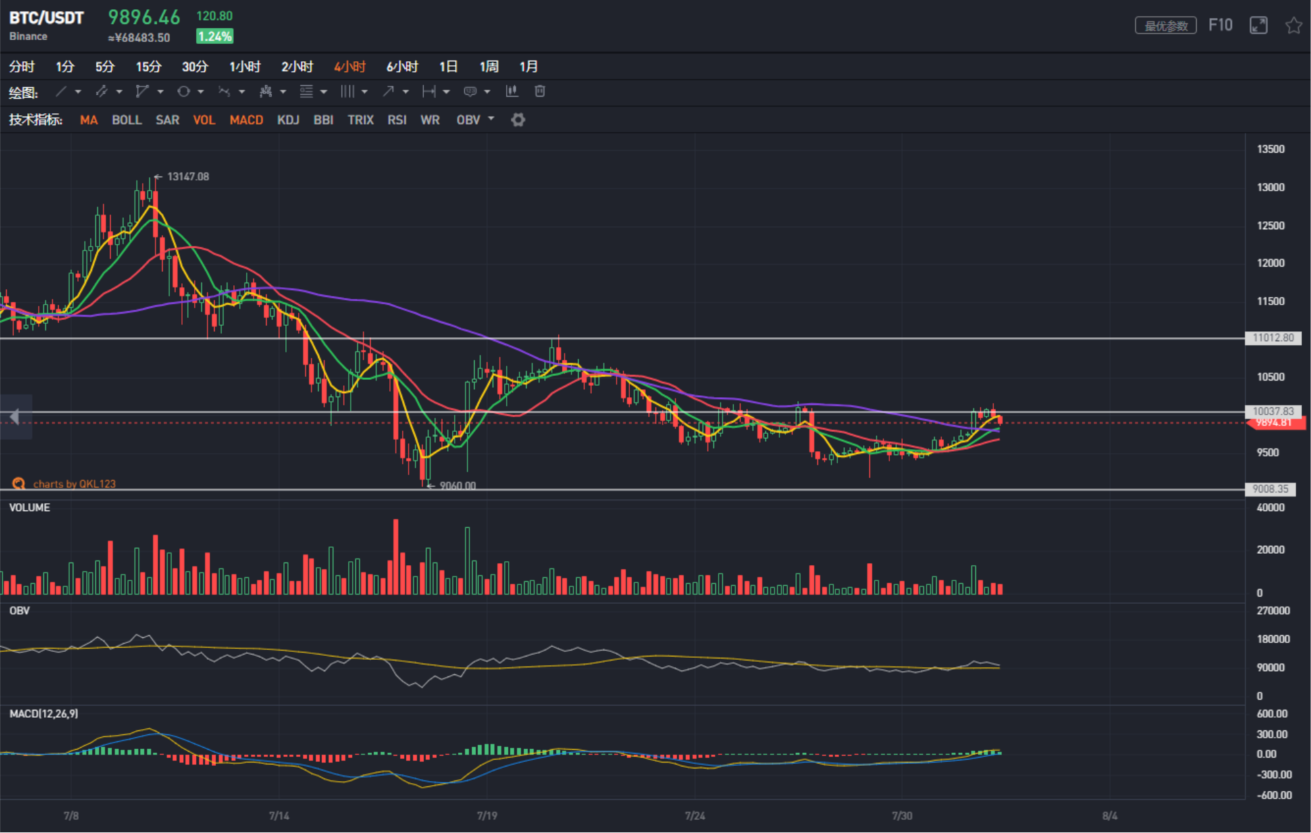
Task: Select the arrow drawing tool
Action: click(388, 91)
